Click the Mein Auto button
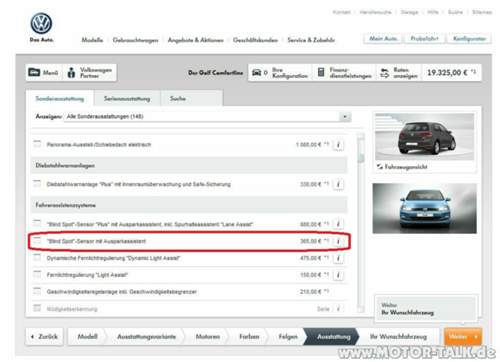Screen dimensions: 500x362 (383, 39)
